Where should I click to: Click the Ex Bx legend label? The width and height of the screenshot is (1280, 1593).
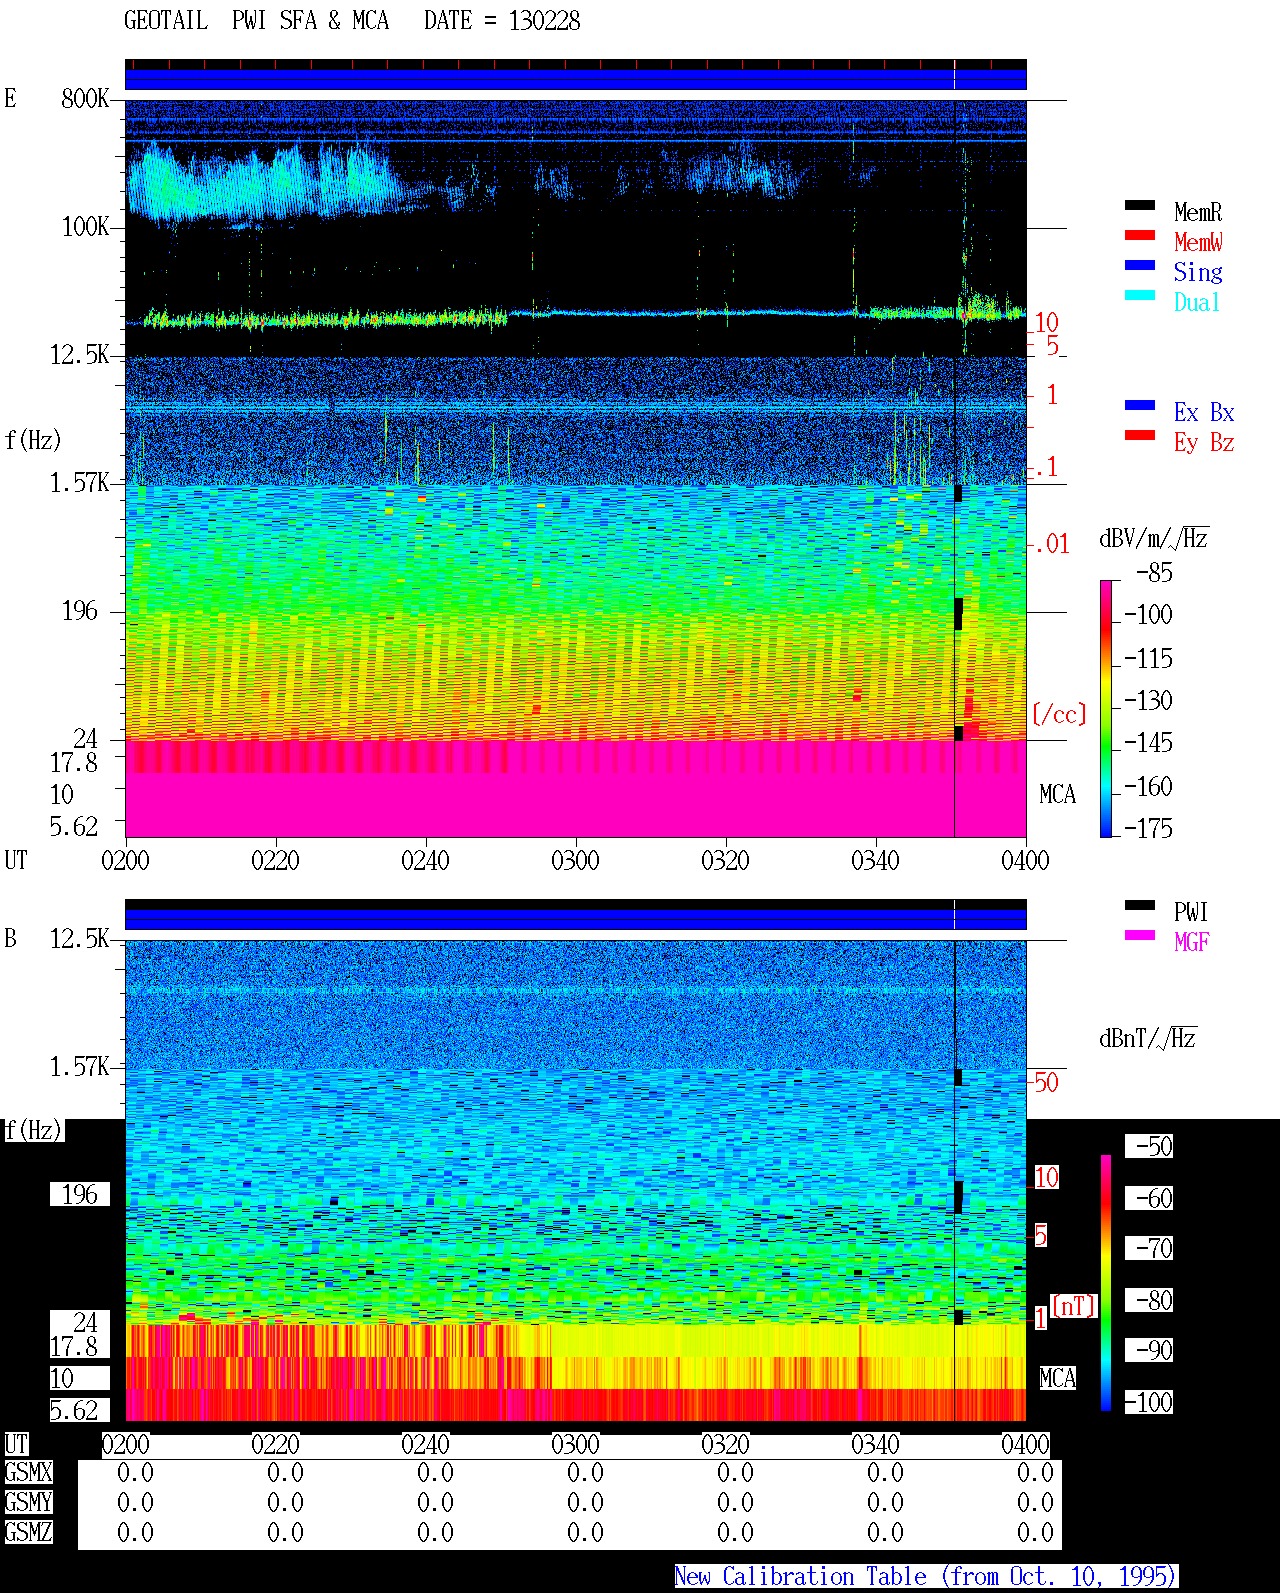[x=1204, y=412]
